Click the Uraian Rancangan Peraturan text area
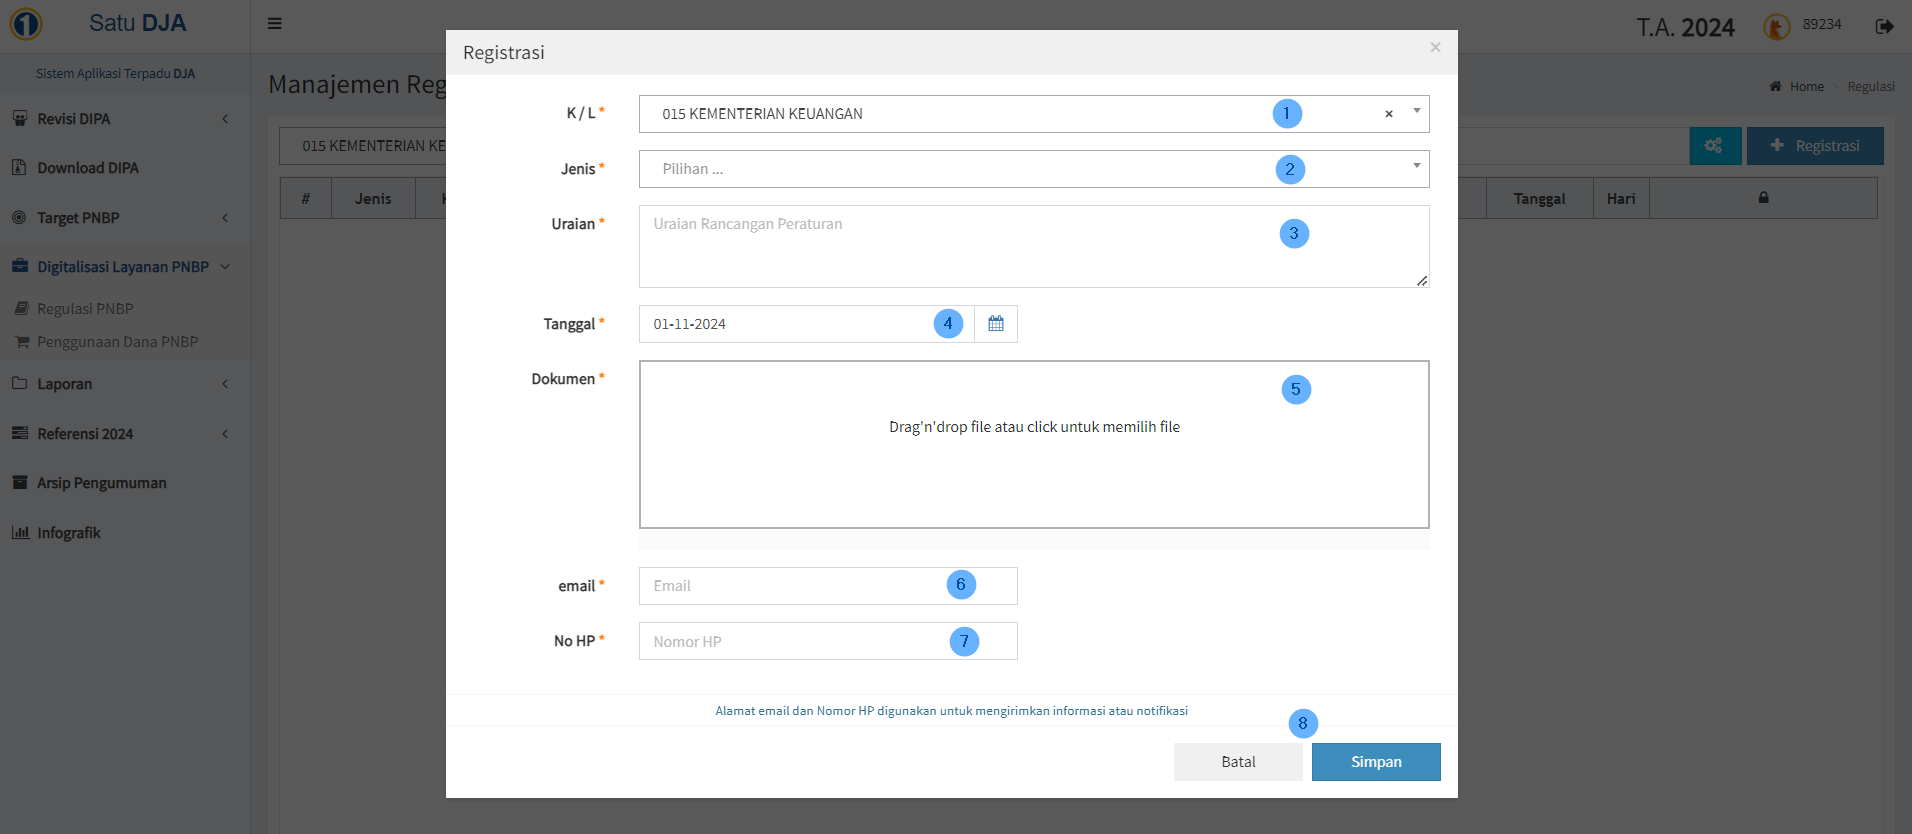1912x834 pixels. (x=960, y=247)
